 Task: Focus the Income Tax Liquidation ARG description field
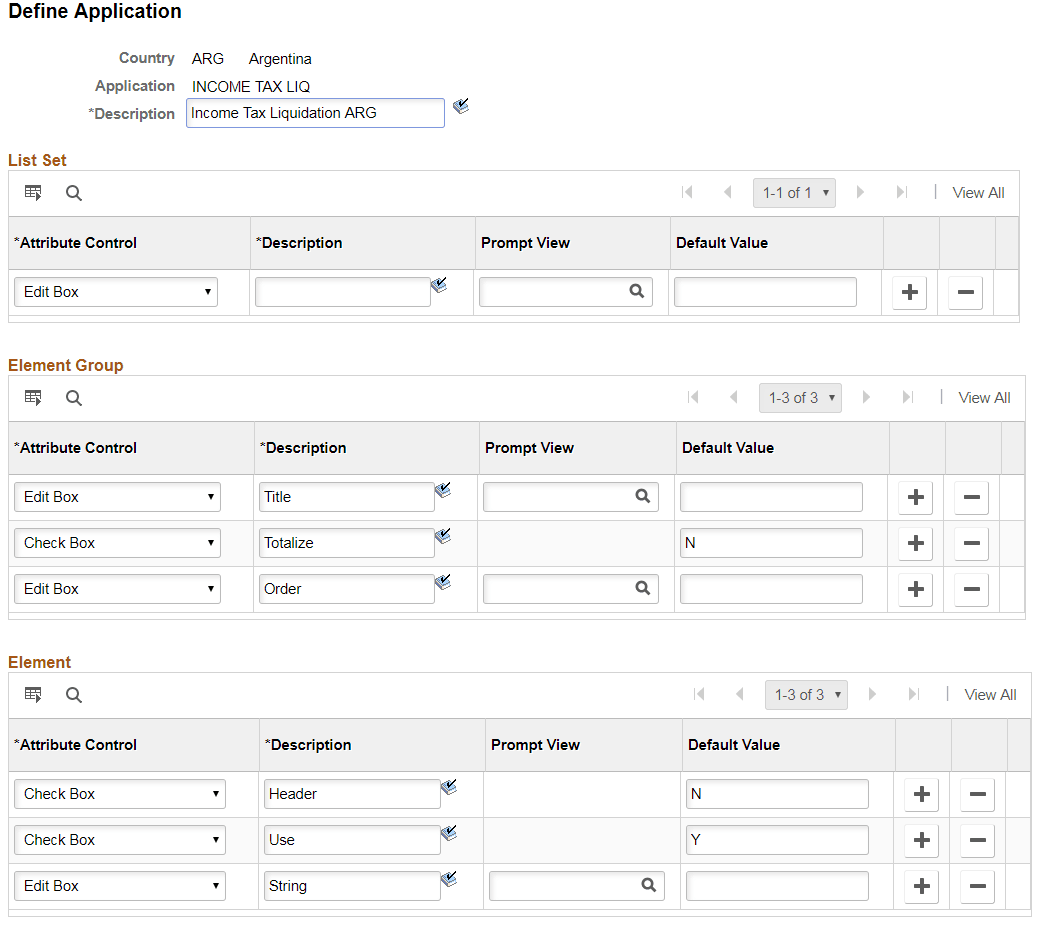pos(315,113)
